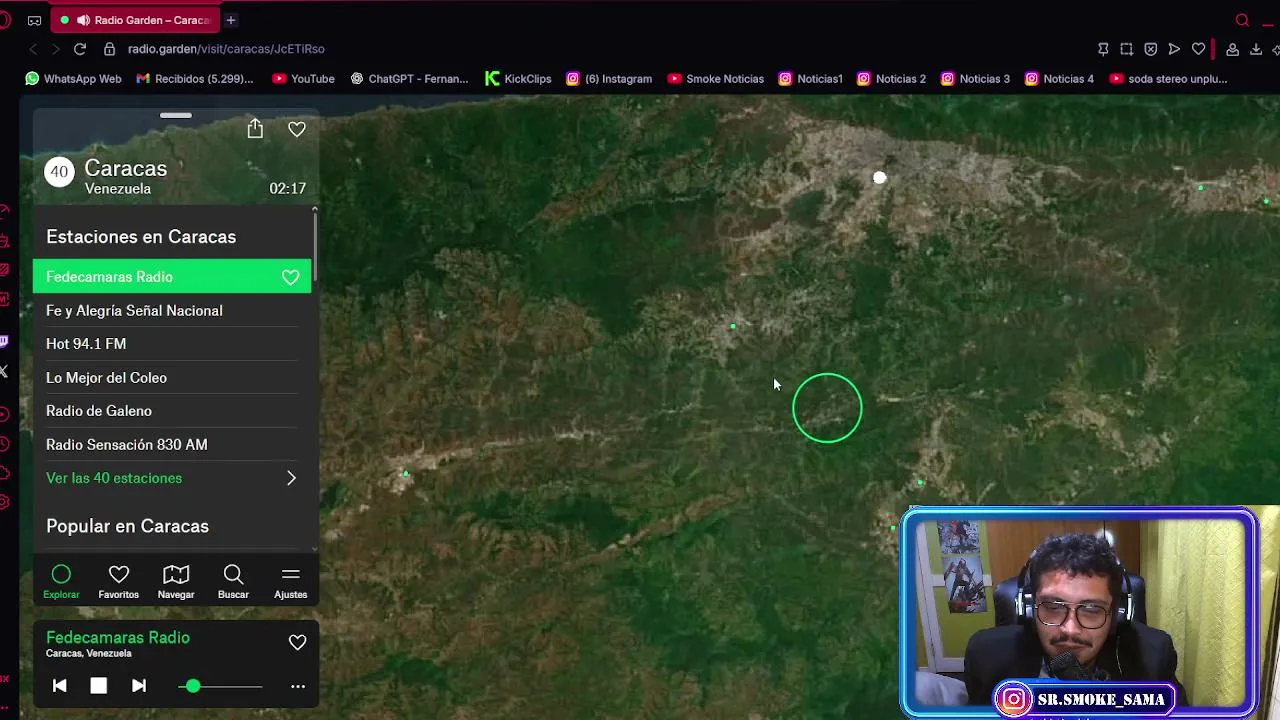
Task: Open the Explorar tab
Action: click(61, 582)
